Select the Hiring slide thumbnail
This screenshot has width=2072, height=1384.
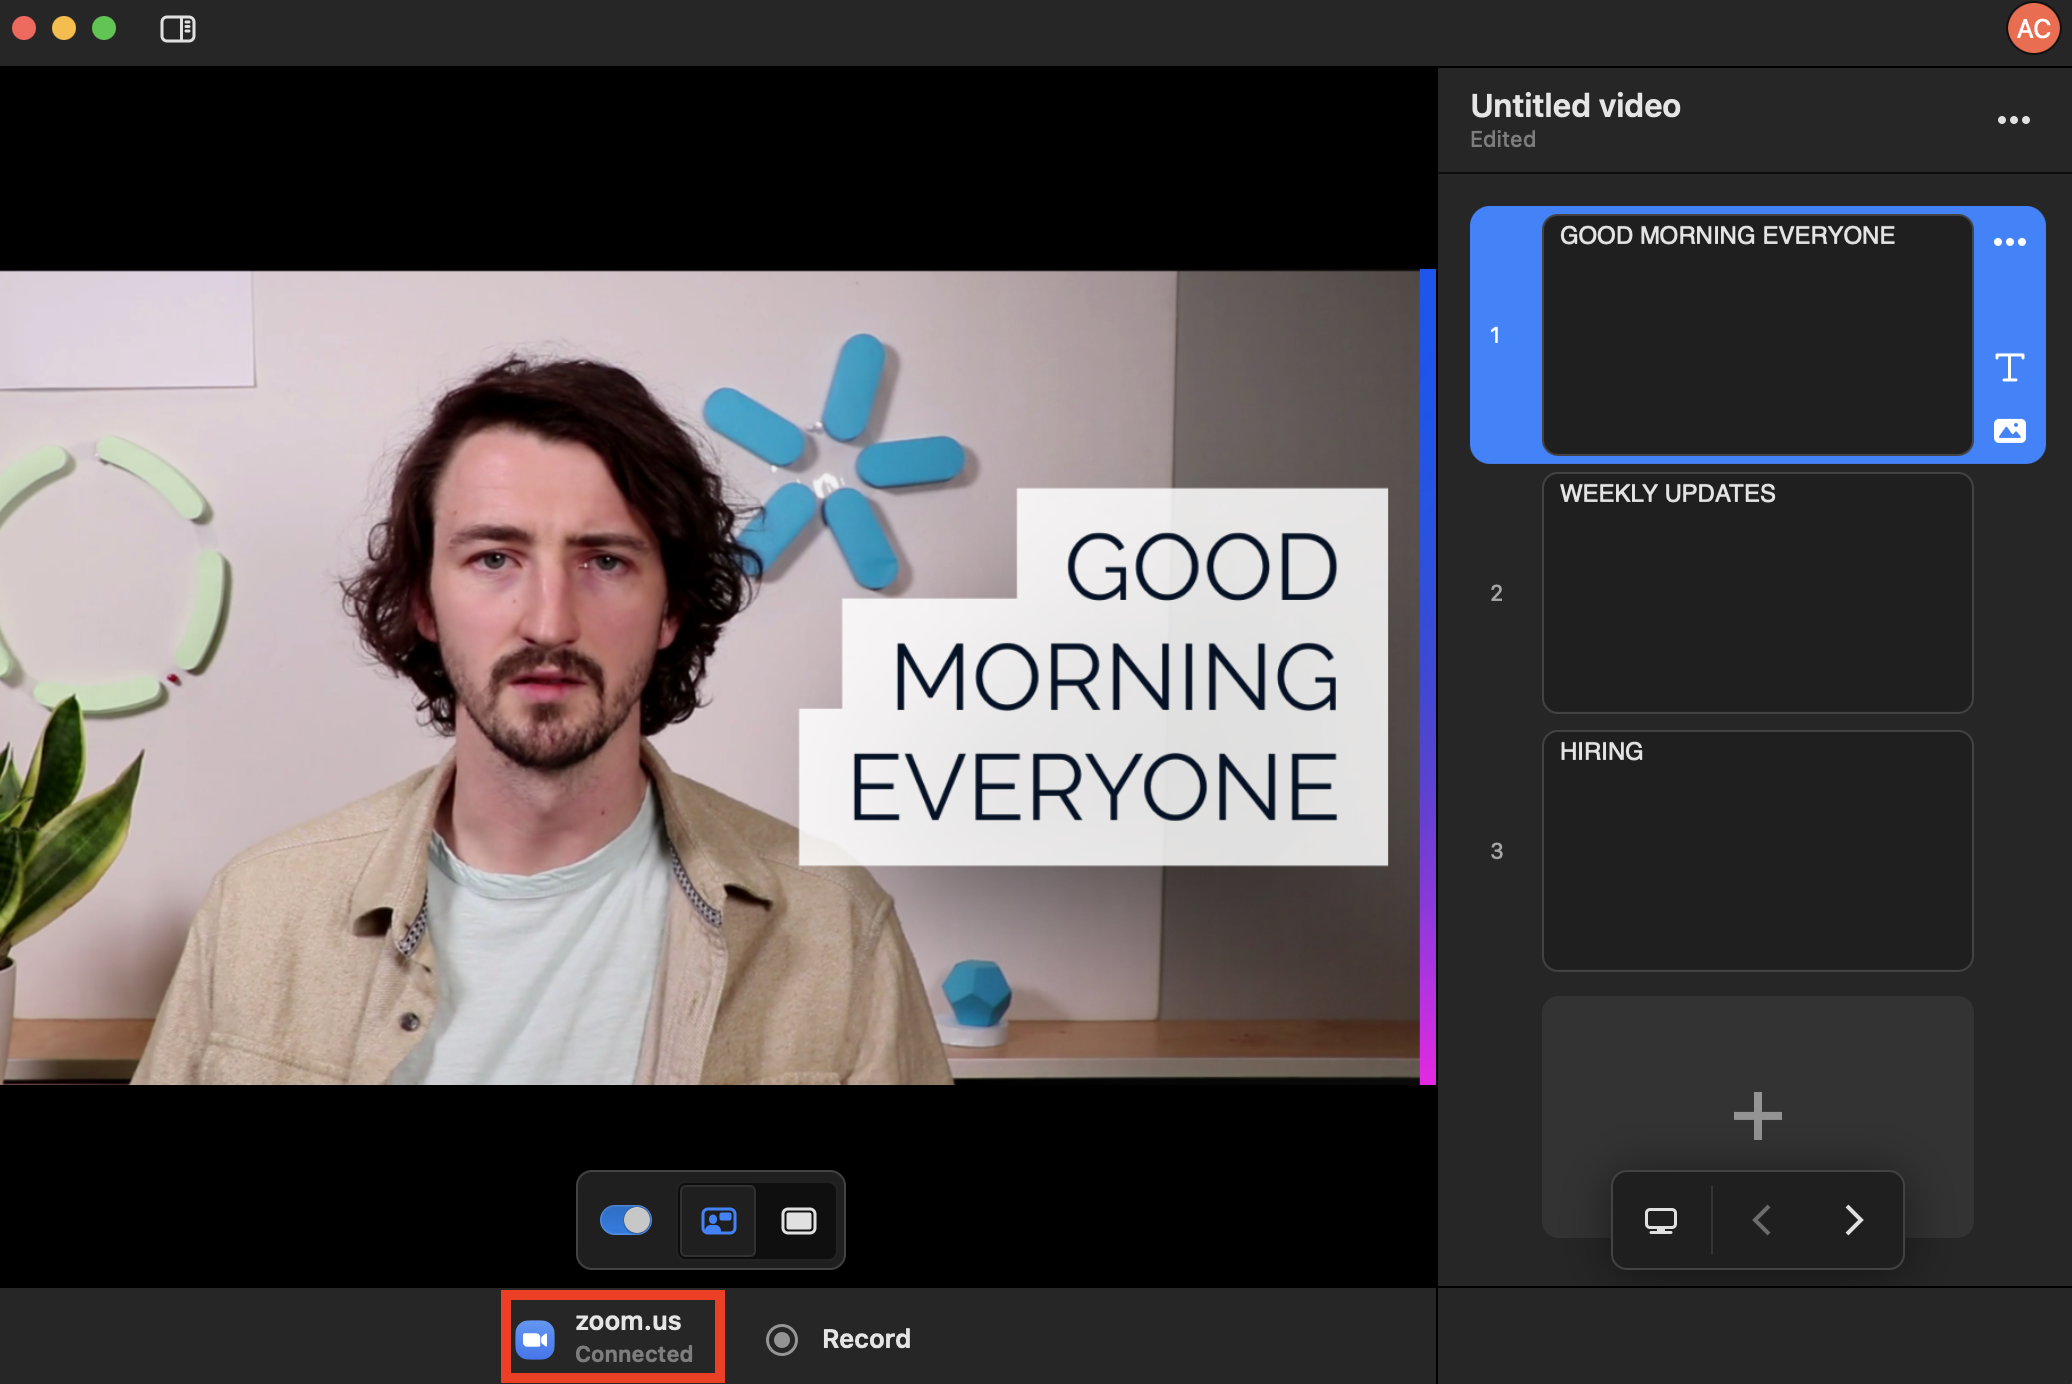pyautogui.click(x=1757, y=851)
